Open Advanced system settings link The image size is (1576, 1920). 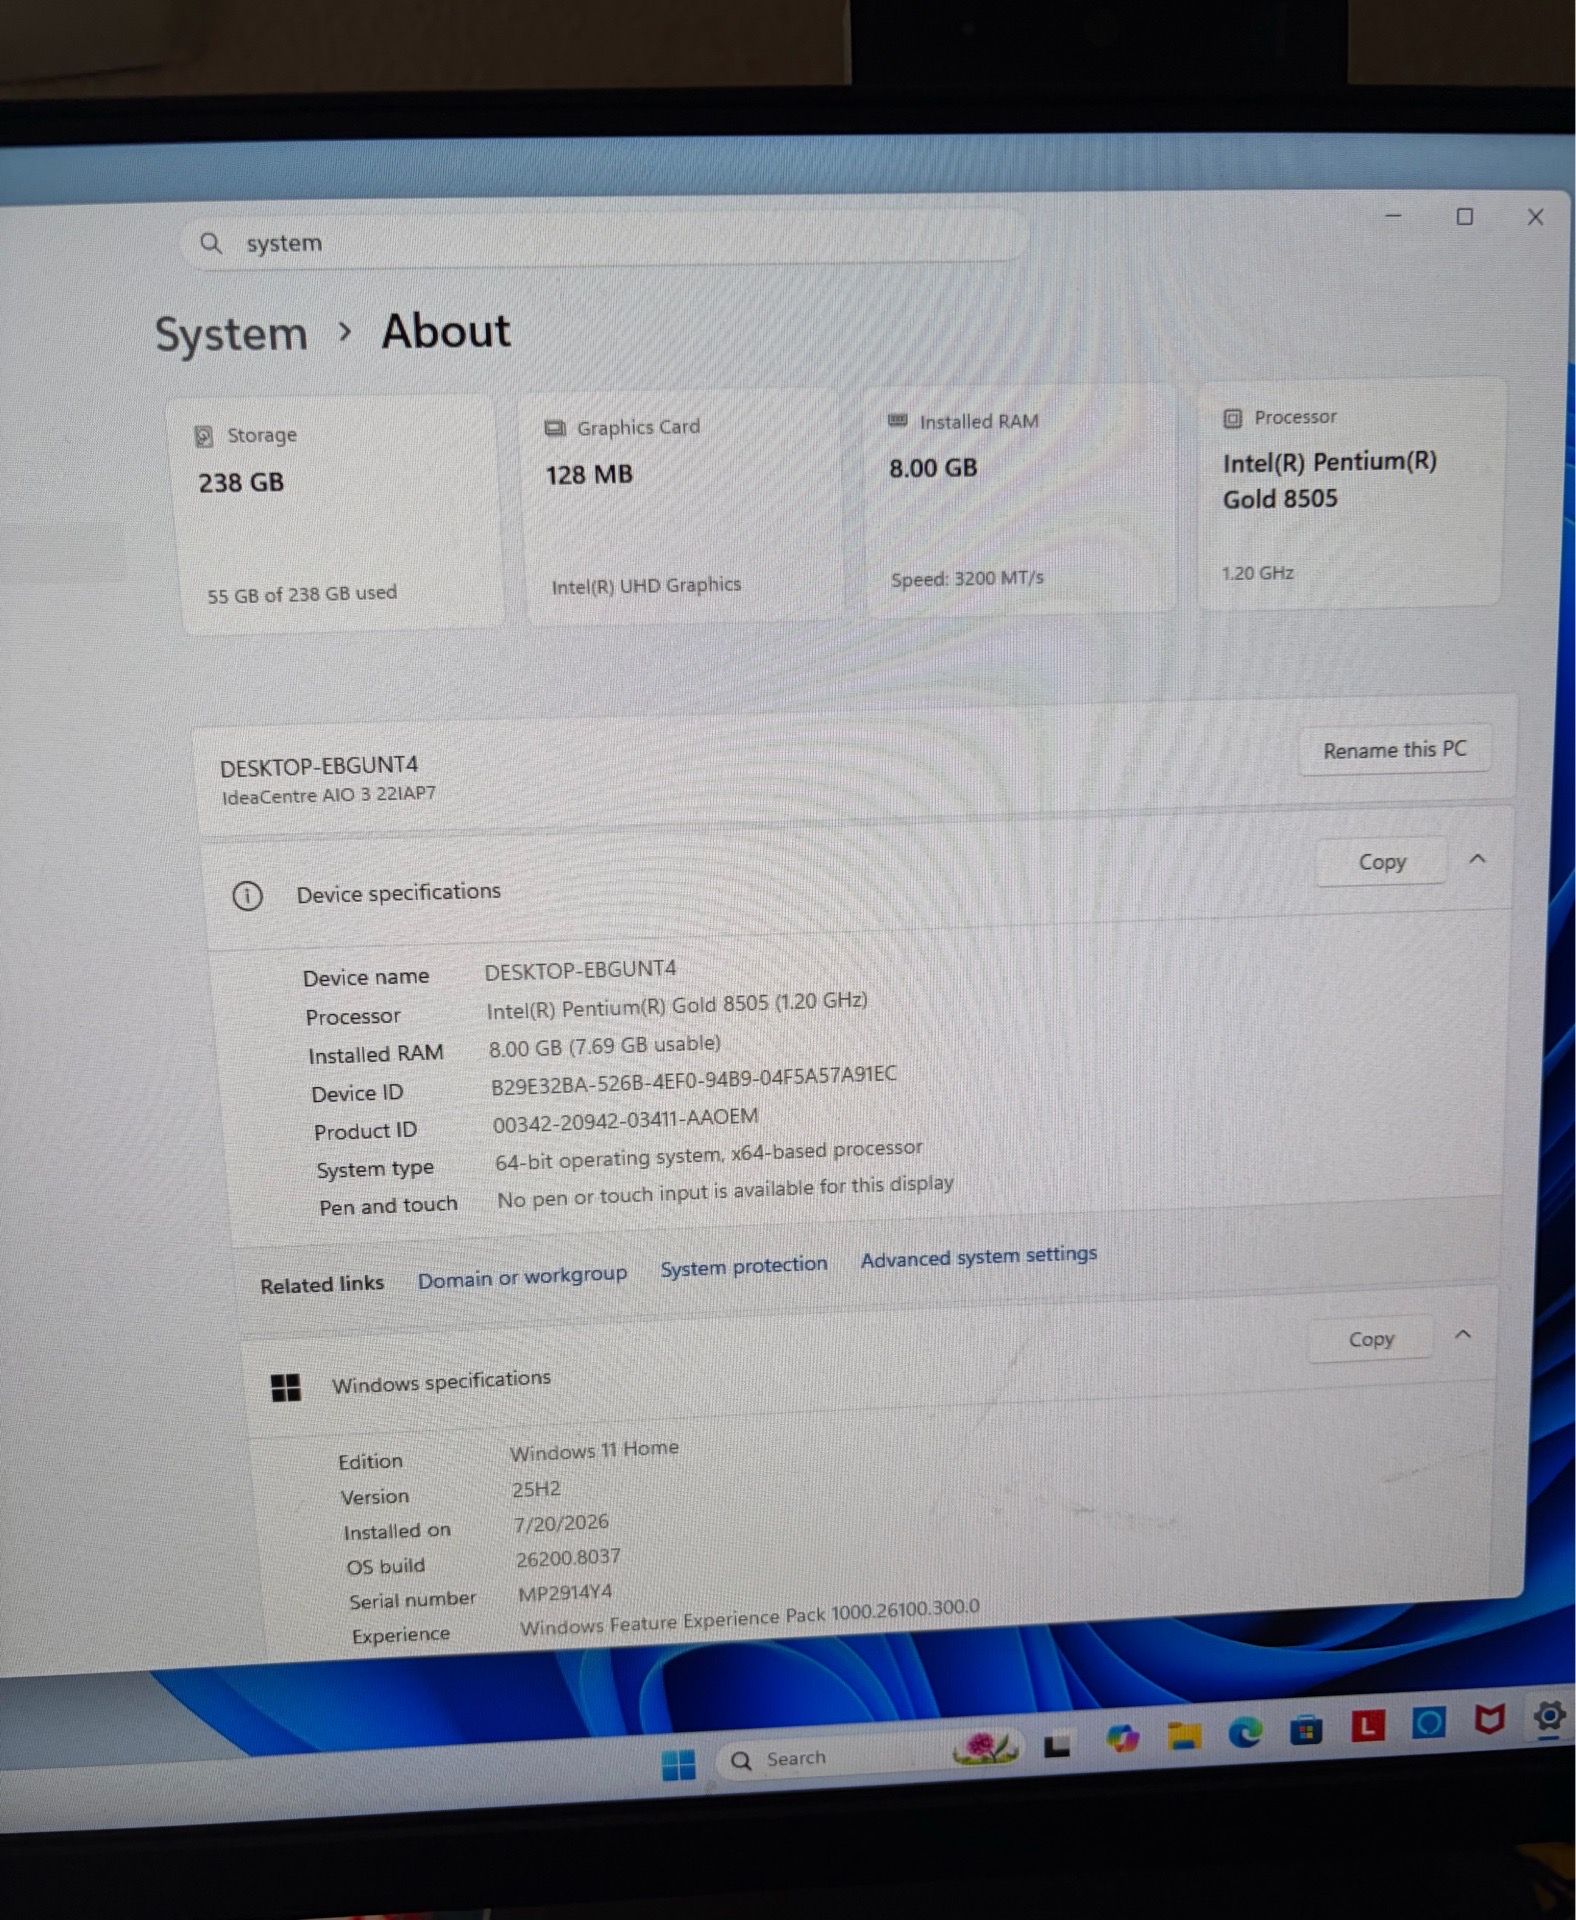point(979,1256)
